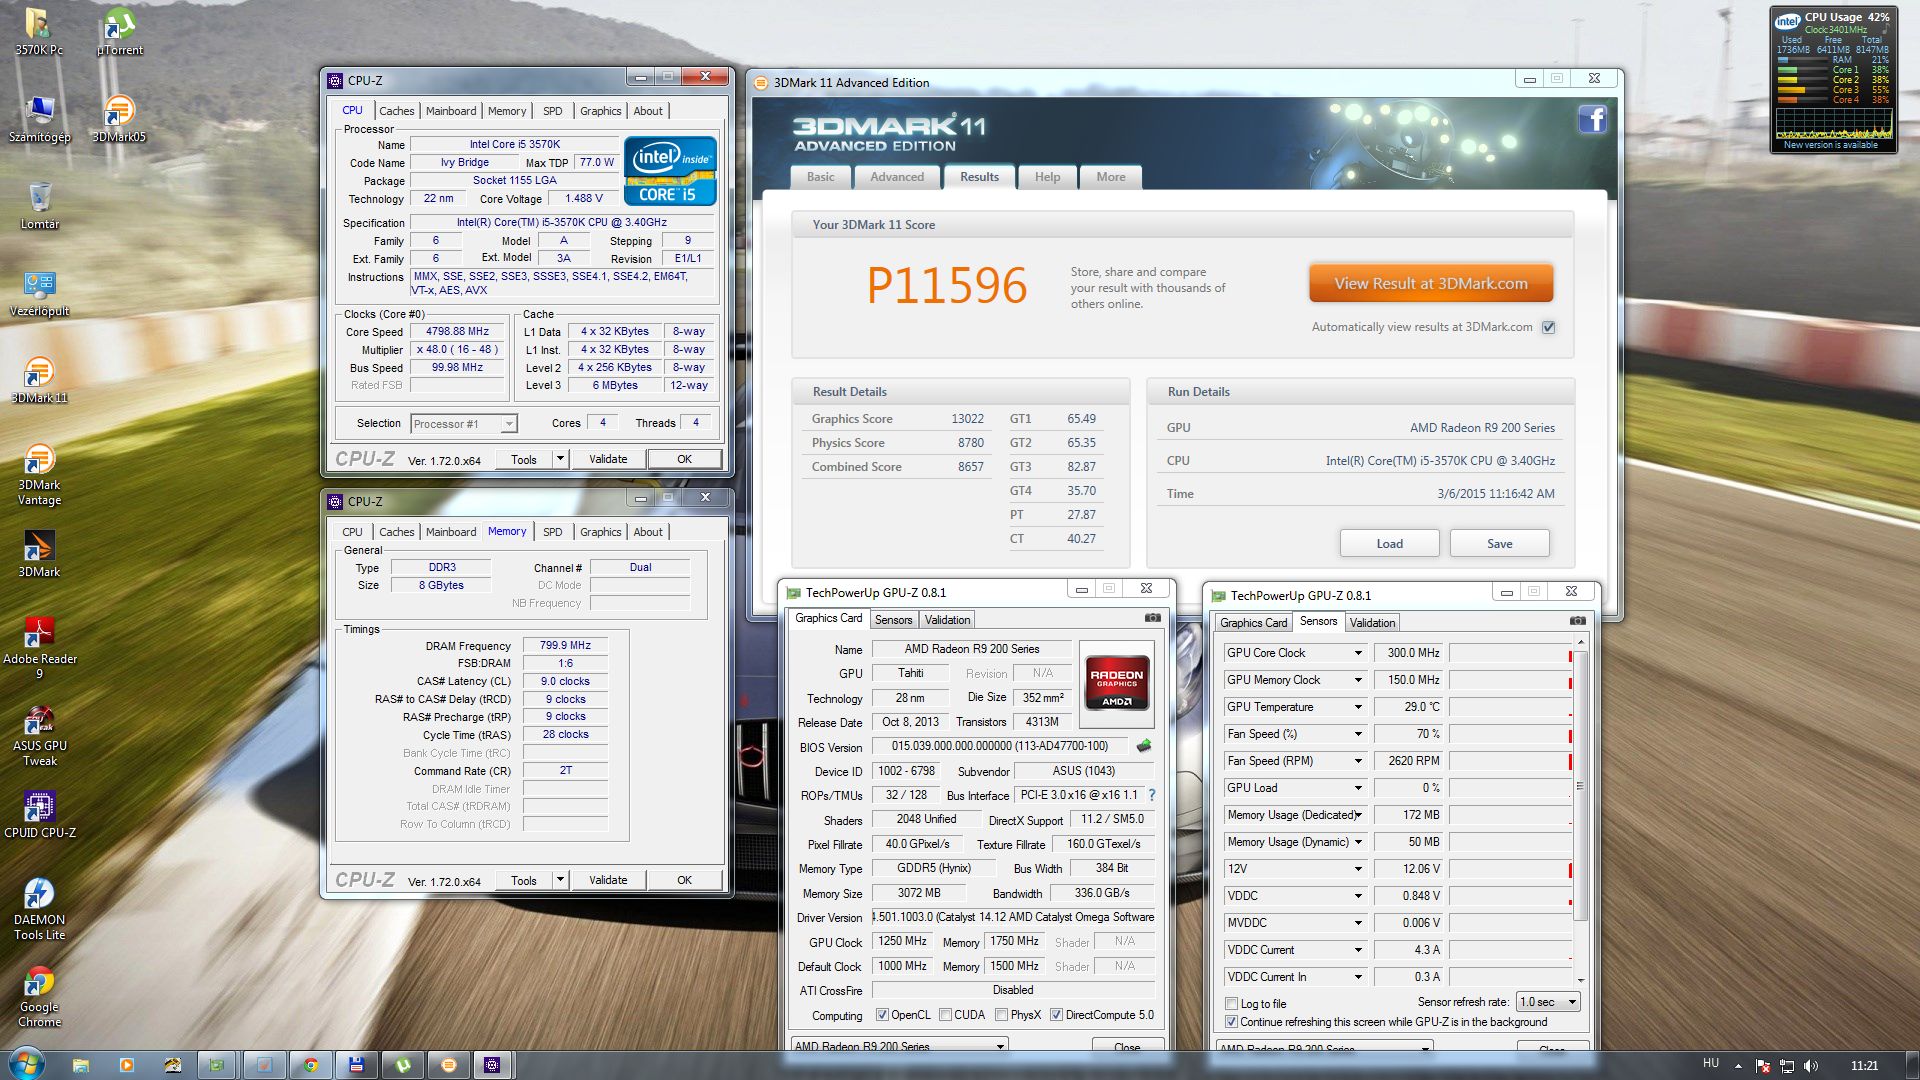This screenshot has width=1920, height=1080.
Task: Click the Facebook icon in 3DMark header
Action: [x=1592, y=120]
